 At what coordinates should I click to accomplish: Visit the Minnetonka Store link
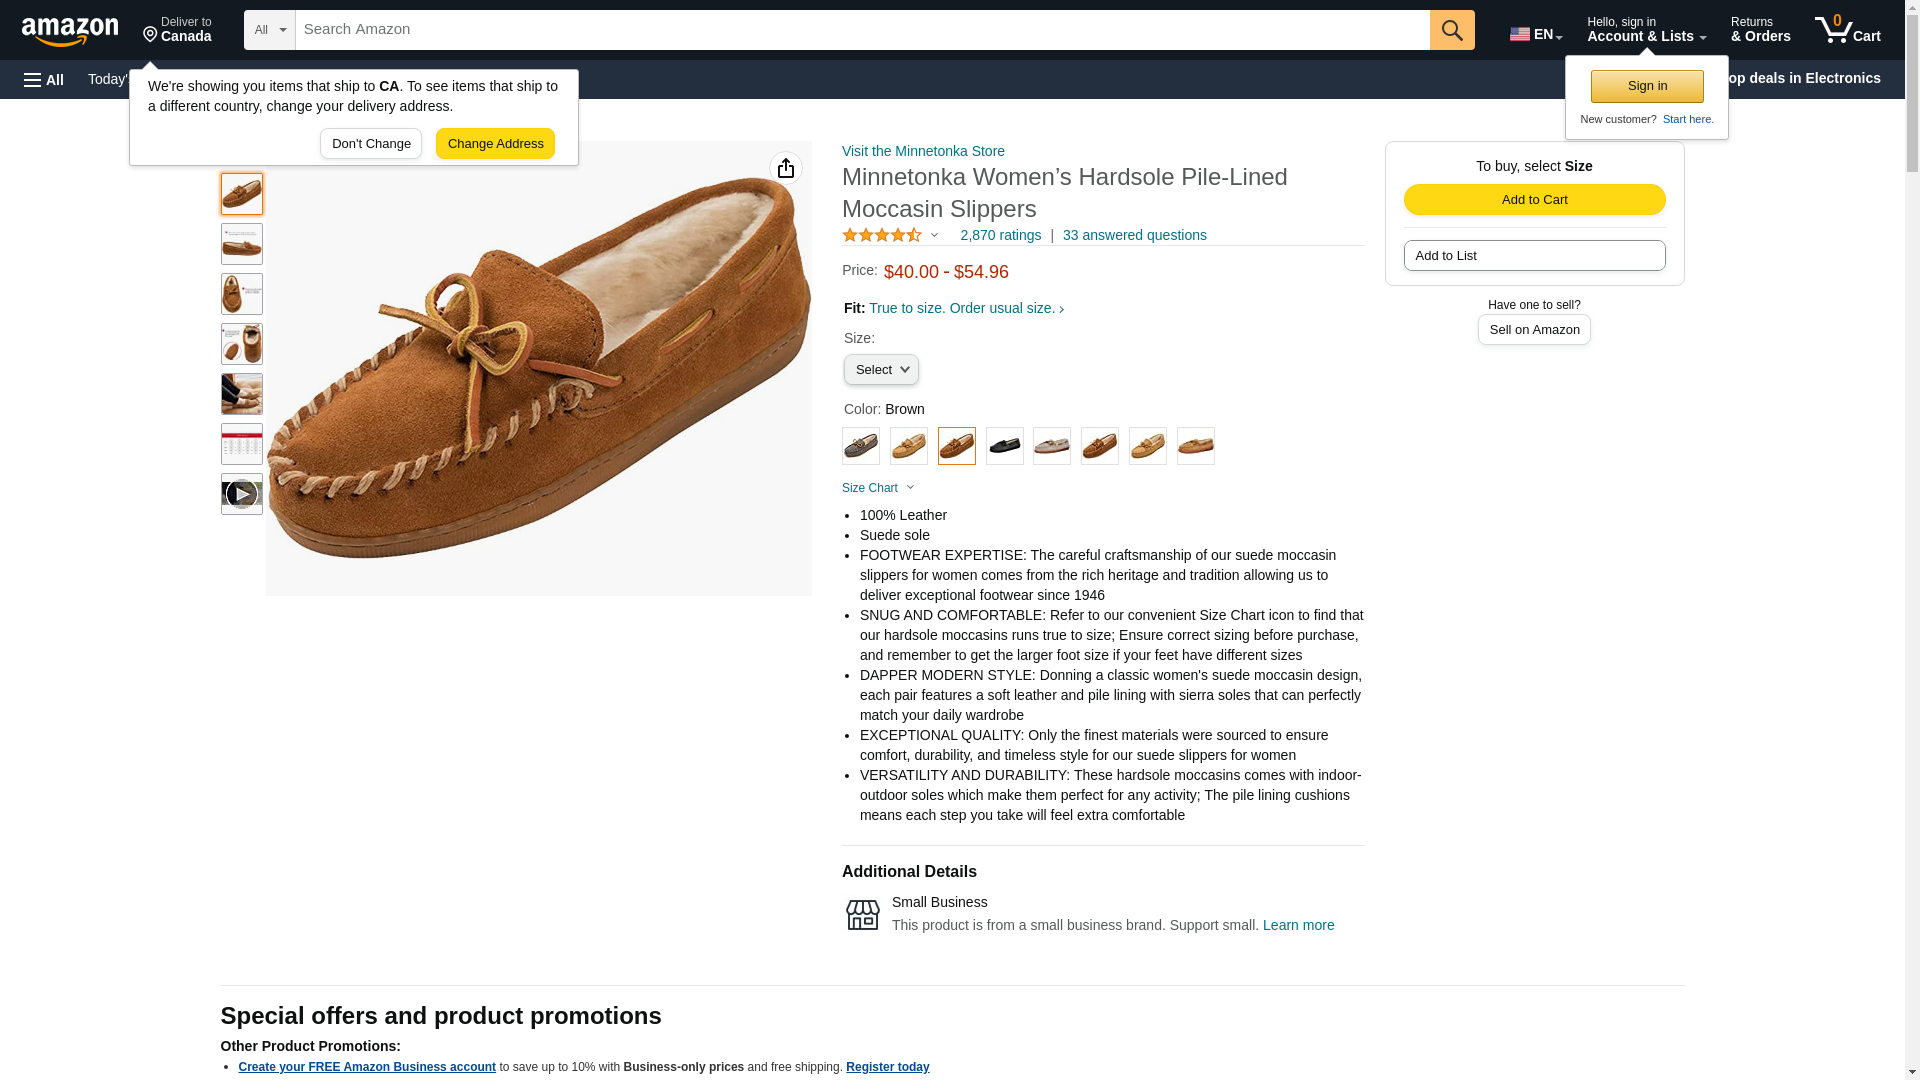coord(922,151)
